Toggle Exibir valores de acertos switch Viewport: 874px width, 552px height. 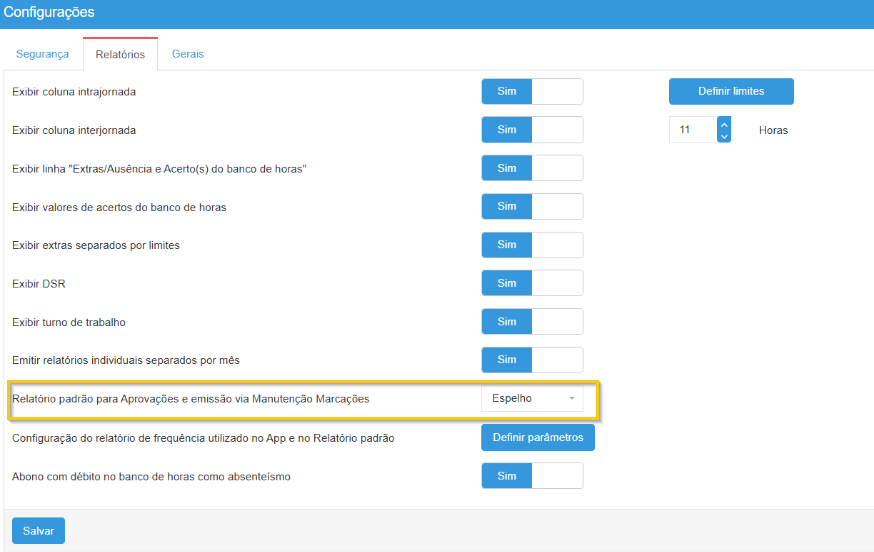tap(532, 207)
